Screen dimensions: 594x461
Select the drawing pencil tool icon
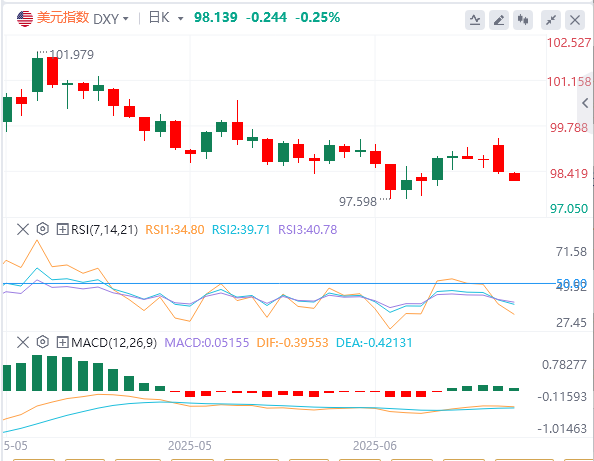point(499,20)
